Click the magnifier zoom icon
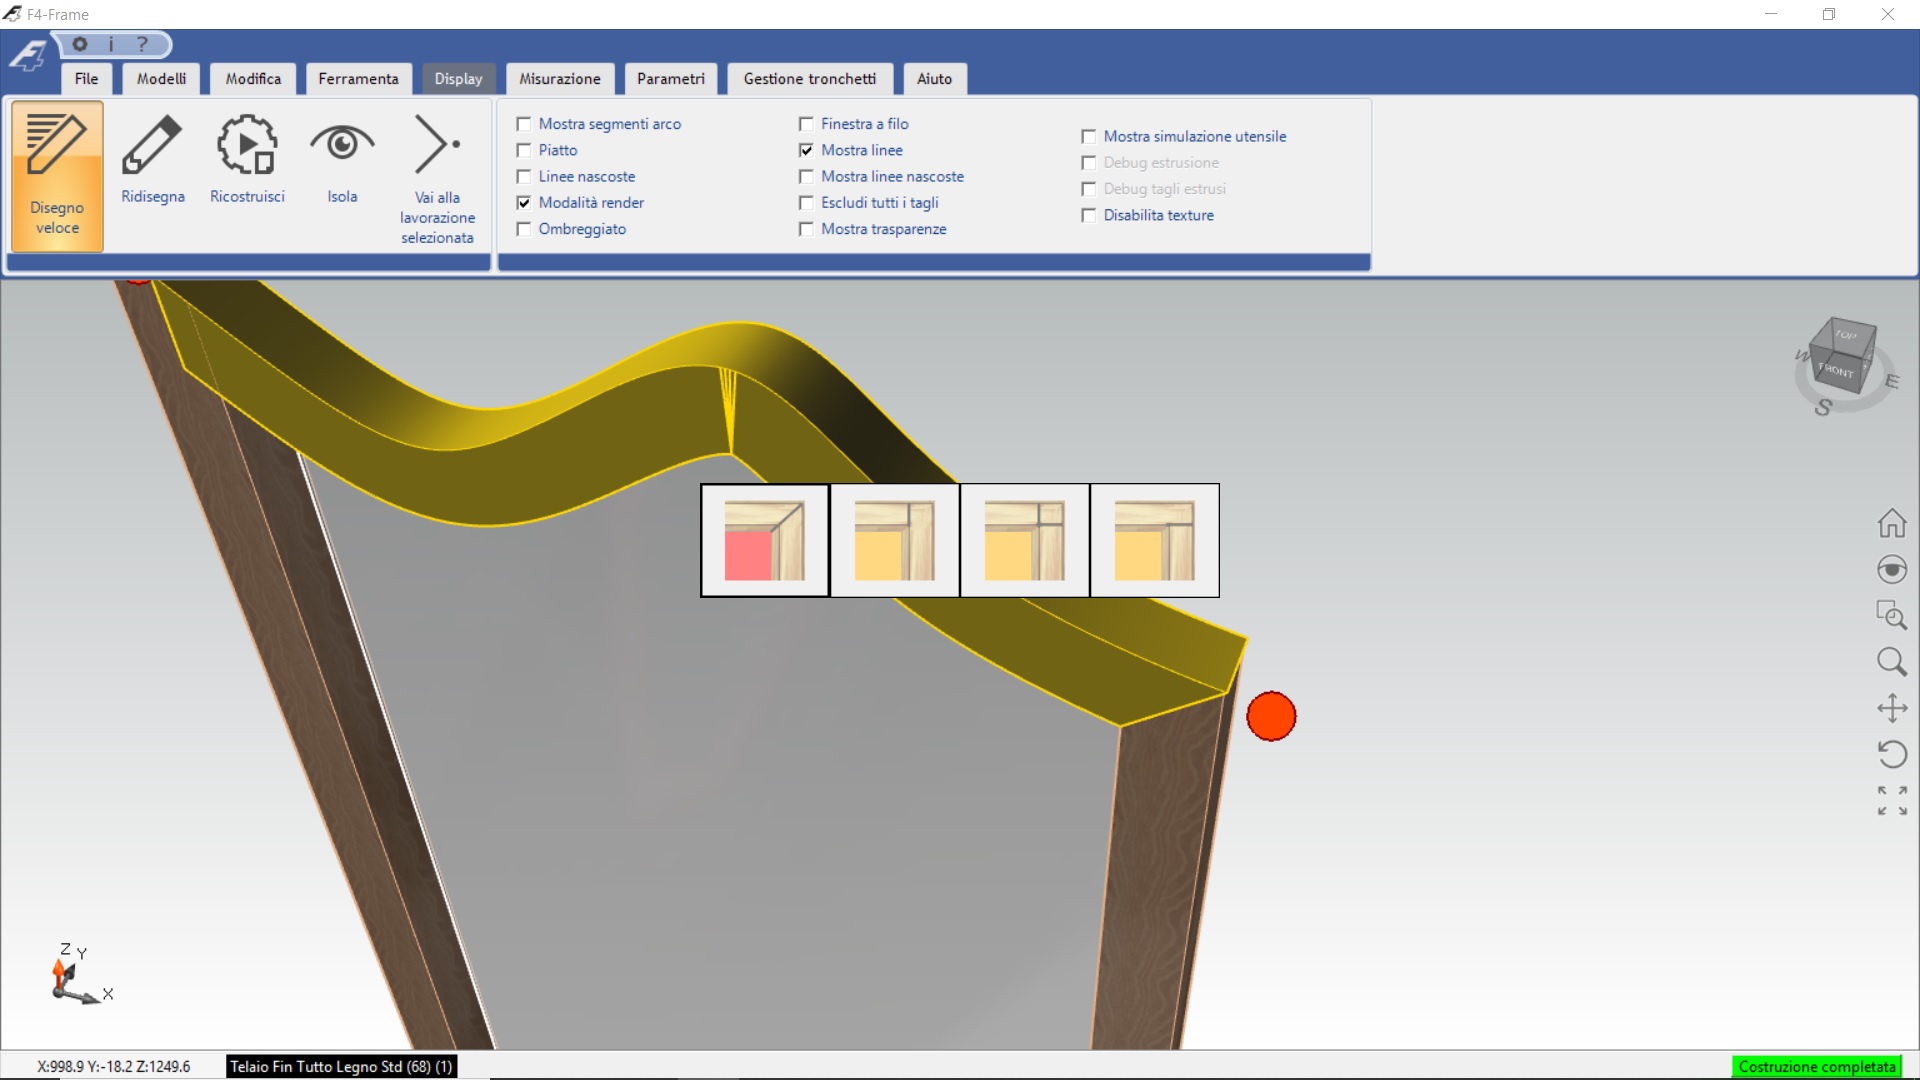Image resolution: width=1920 pixels, height=1080 pixels. point(1891,661)
